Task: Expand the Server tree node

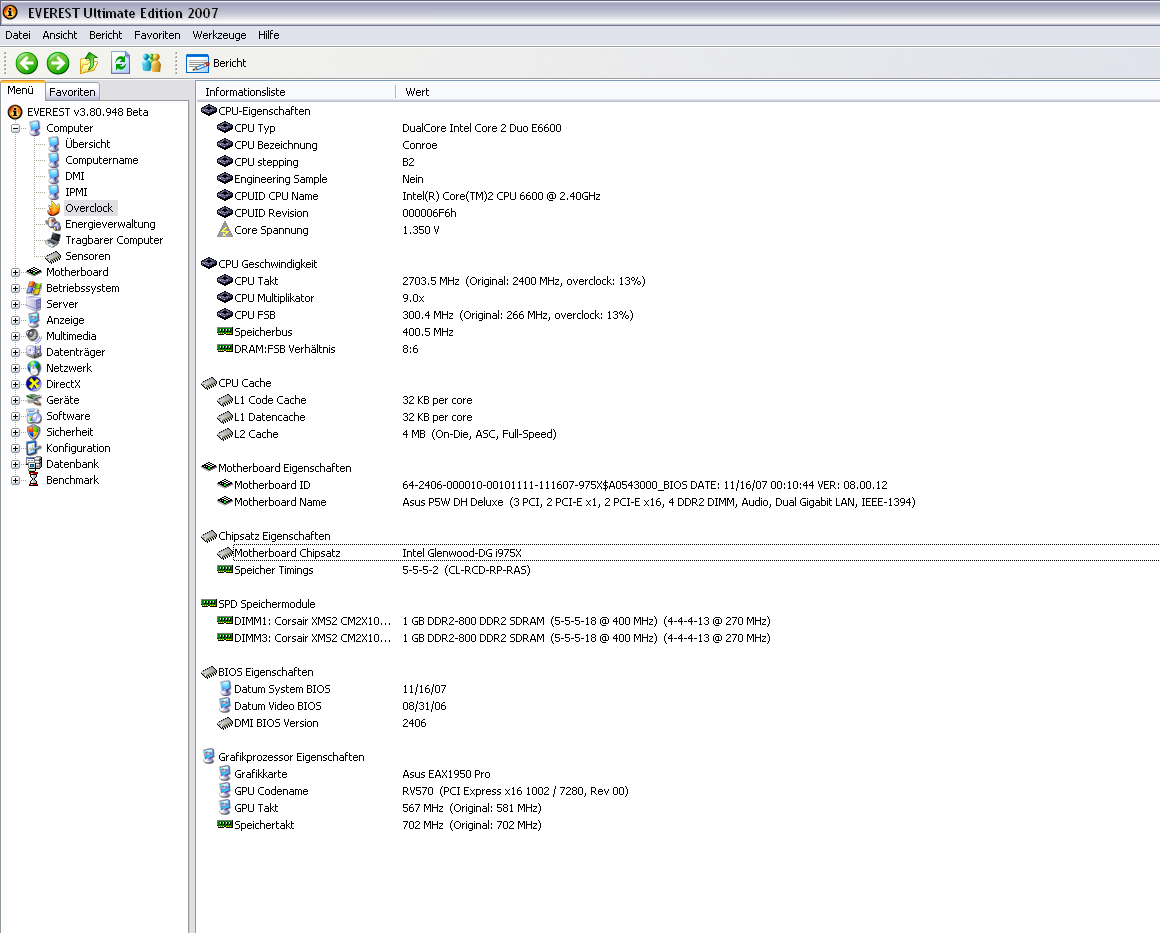Action: [x=15, y=304]
